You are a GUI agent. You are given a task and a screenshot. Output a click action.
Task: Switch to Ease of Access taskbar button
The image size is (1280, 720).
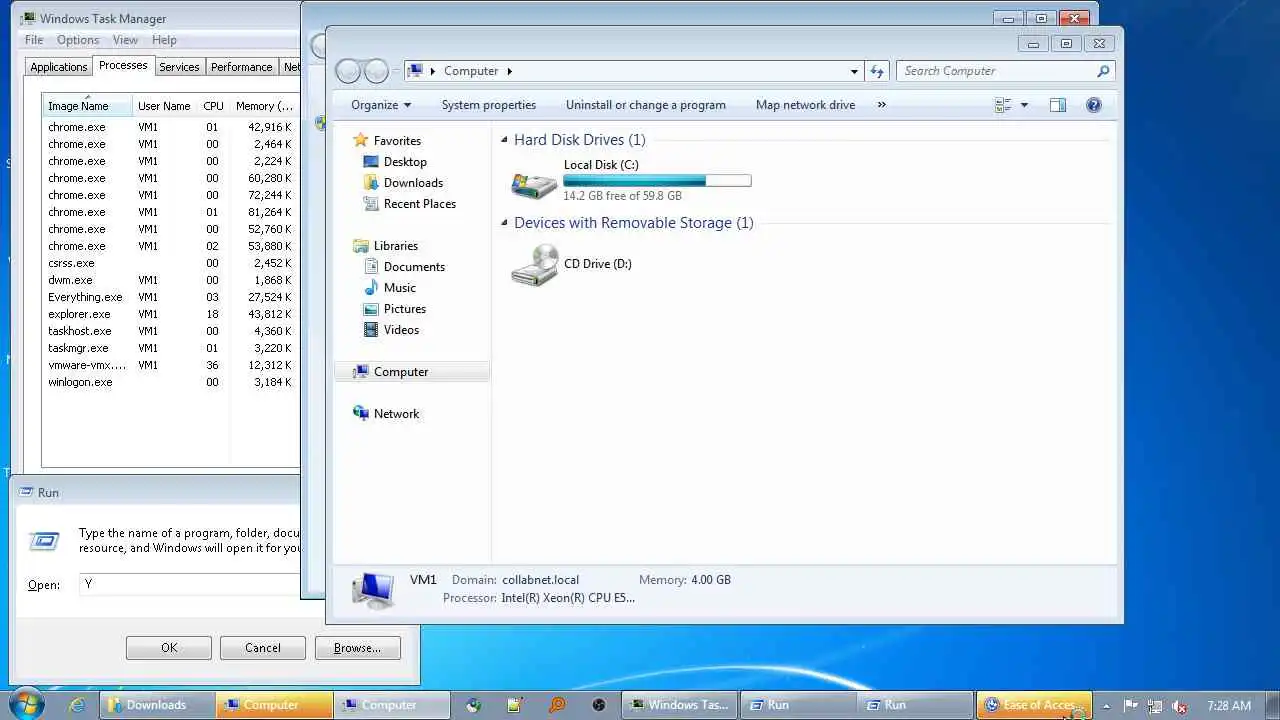tap(1034, 705)
